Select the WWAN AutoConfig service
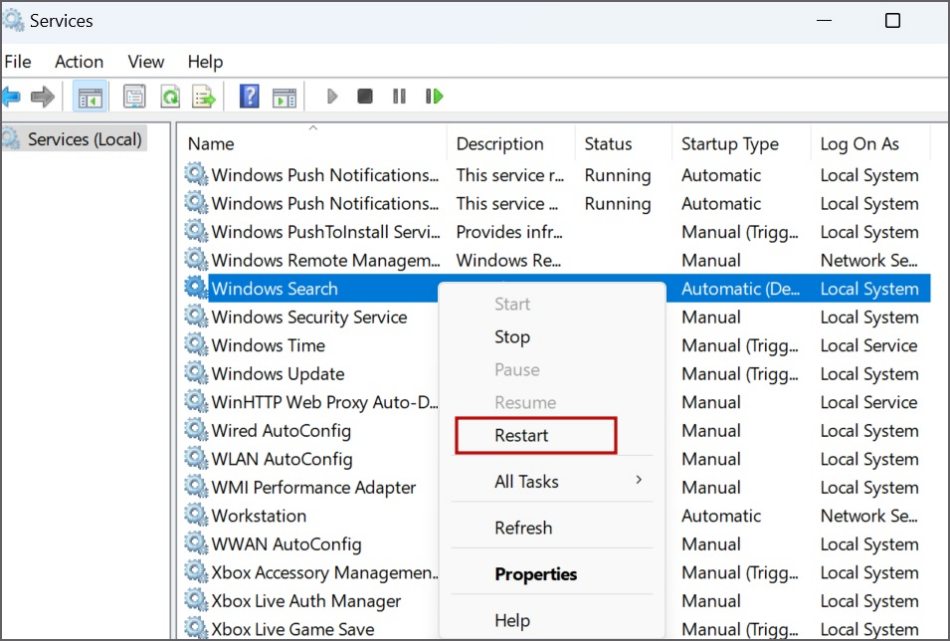 (287, 544)
